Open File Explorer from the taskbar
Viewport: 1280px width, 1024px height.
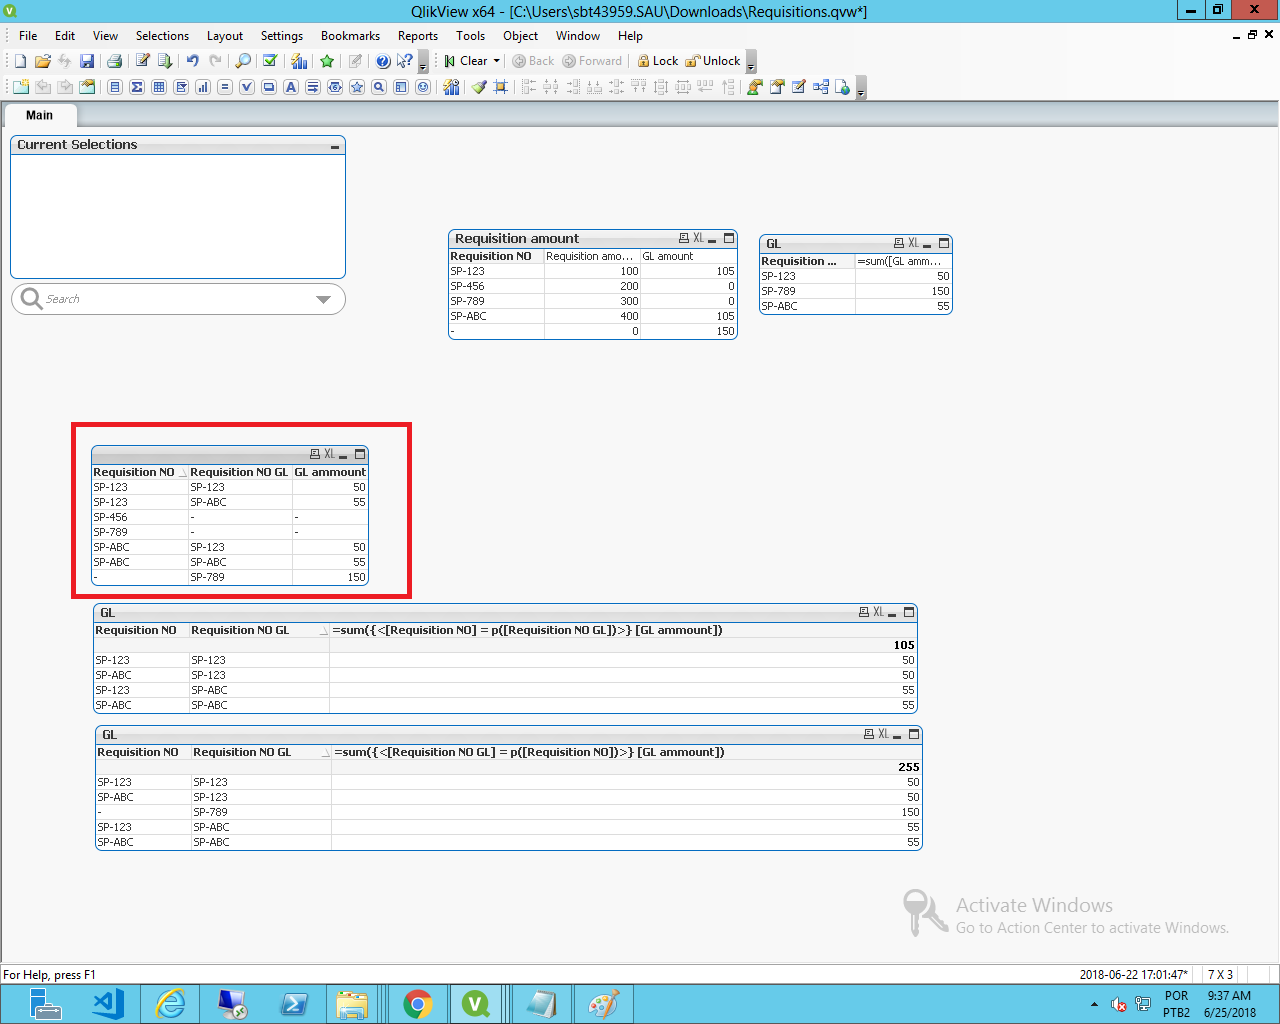[351, 1004]
